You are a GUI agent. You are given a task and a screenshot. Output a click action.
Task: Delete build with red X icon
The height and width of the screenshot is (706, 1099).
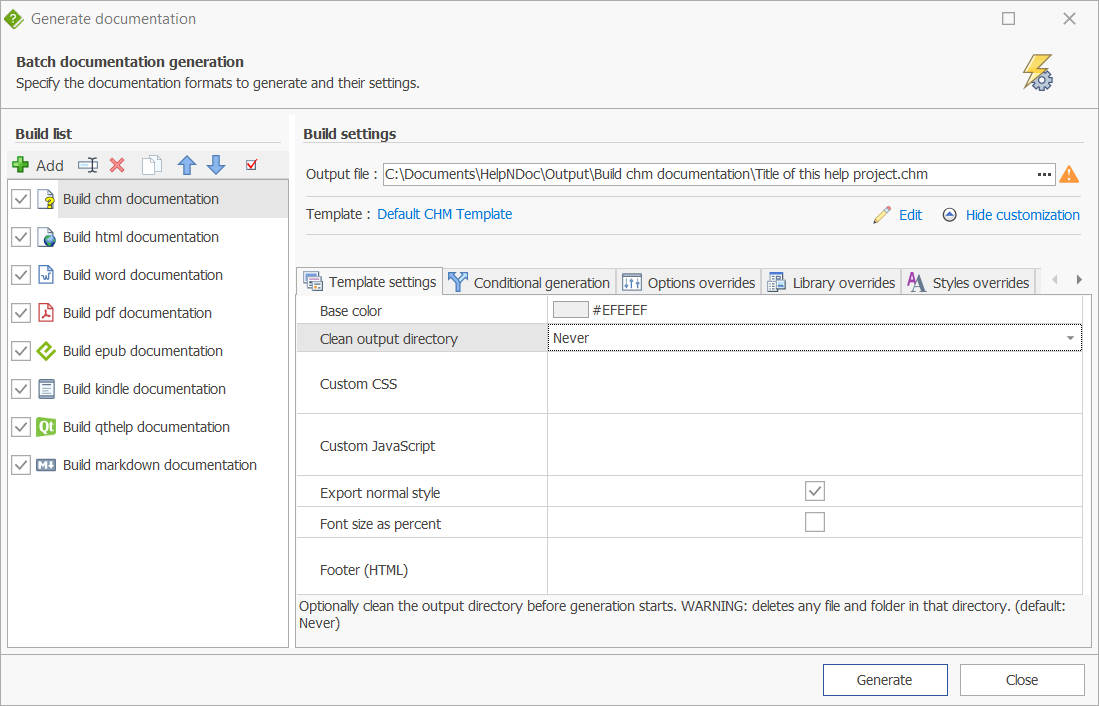point(117,165)
